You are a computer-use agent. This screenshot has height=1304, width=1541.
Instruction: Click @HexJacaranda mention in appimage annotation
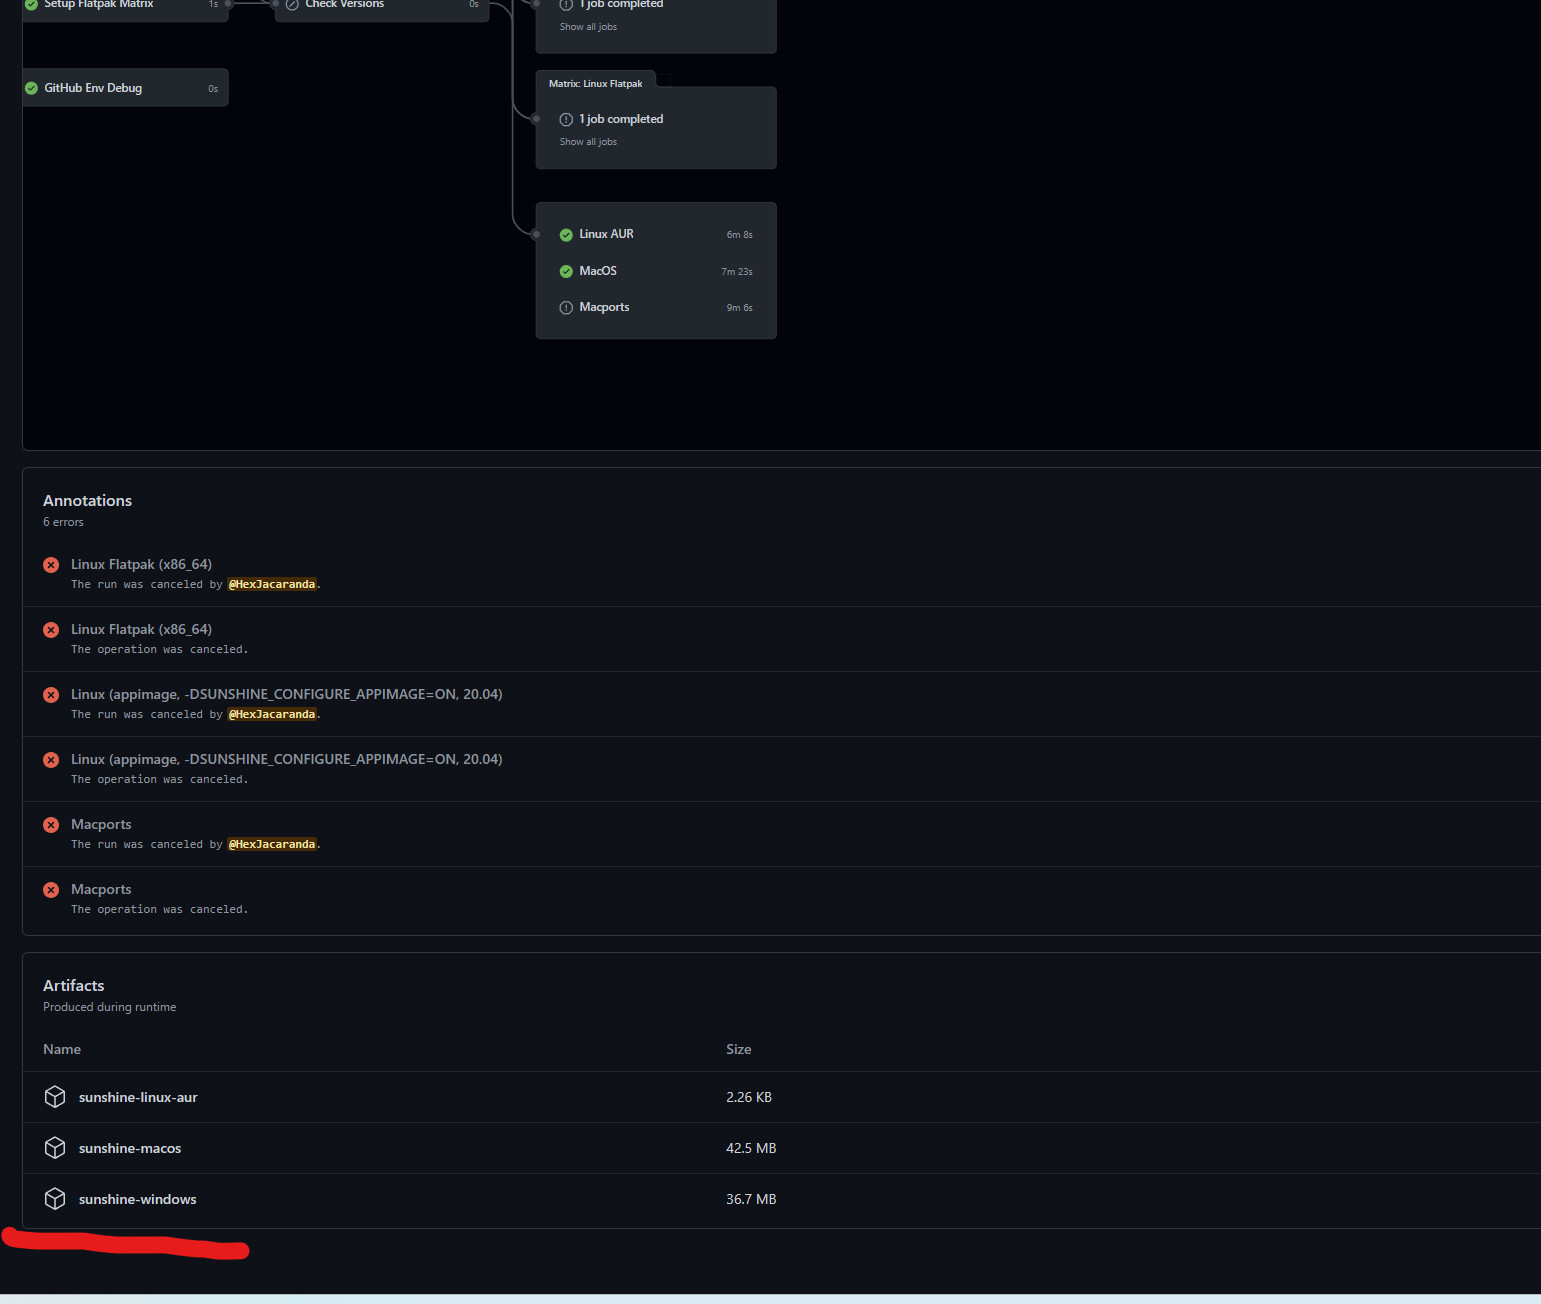pos(272,714)
